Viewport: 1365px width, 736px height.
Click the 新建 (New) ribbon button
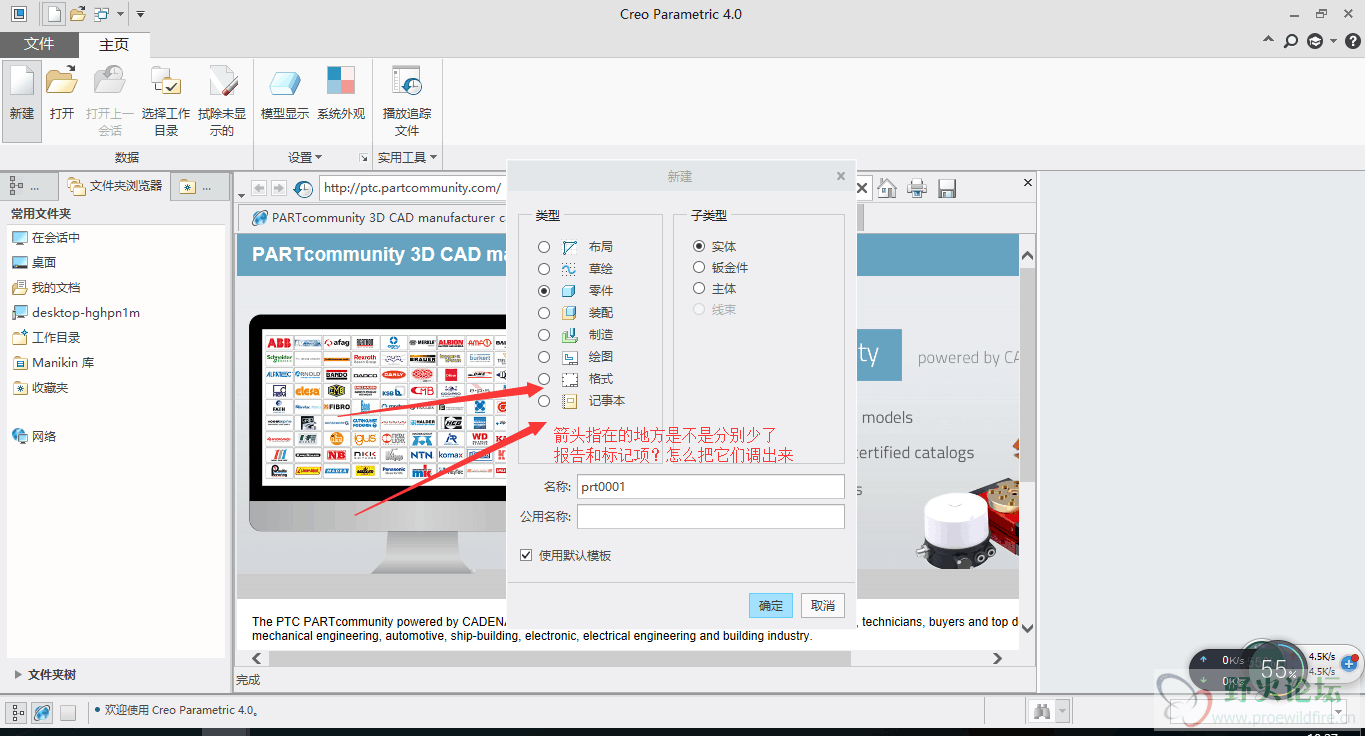pos(22,100)
